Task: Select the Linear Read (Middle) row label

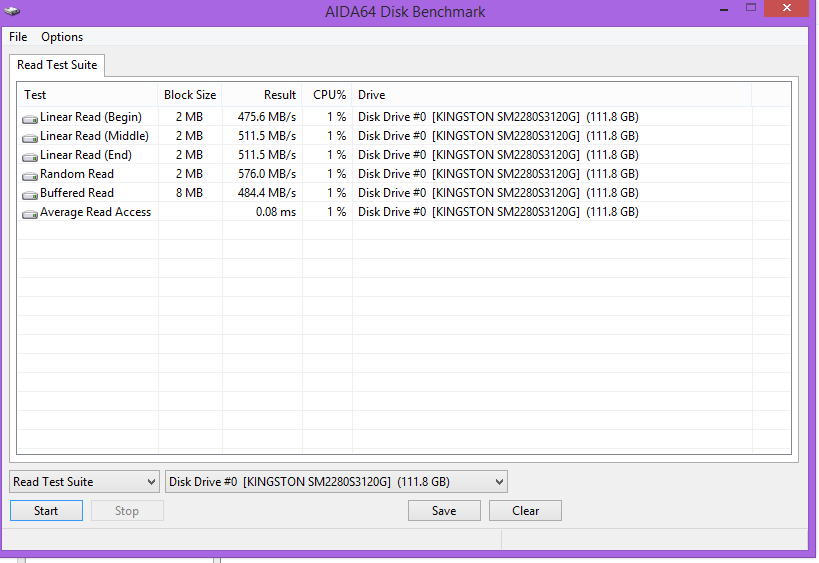Action: 95,136
